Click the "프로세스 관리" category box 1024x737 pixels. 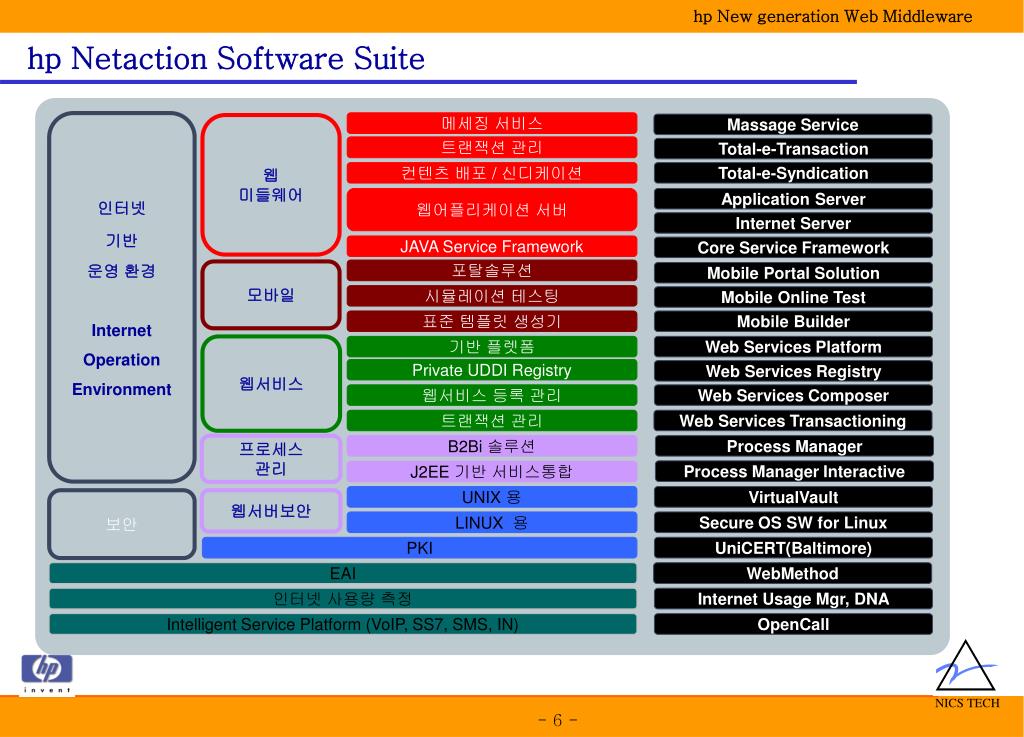(271, 458)
